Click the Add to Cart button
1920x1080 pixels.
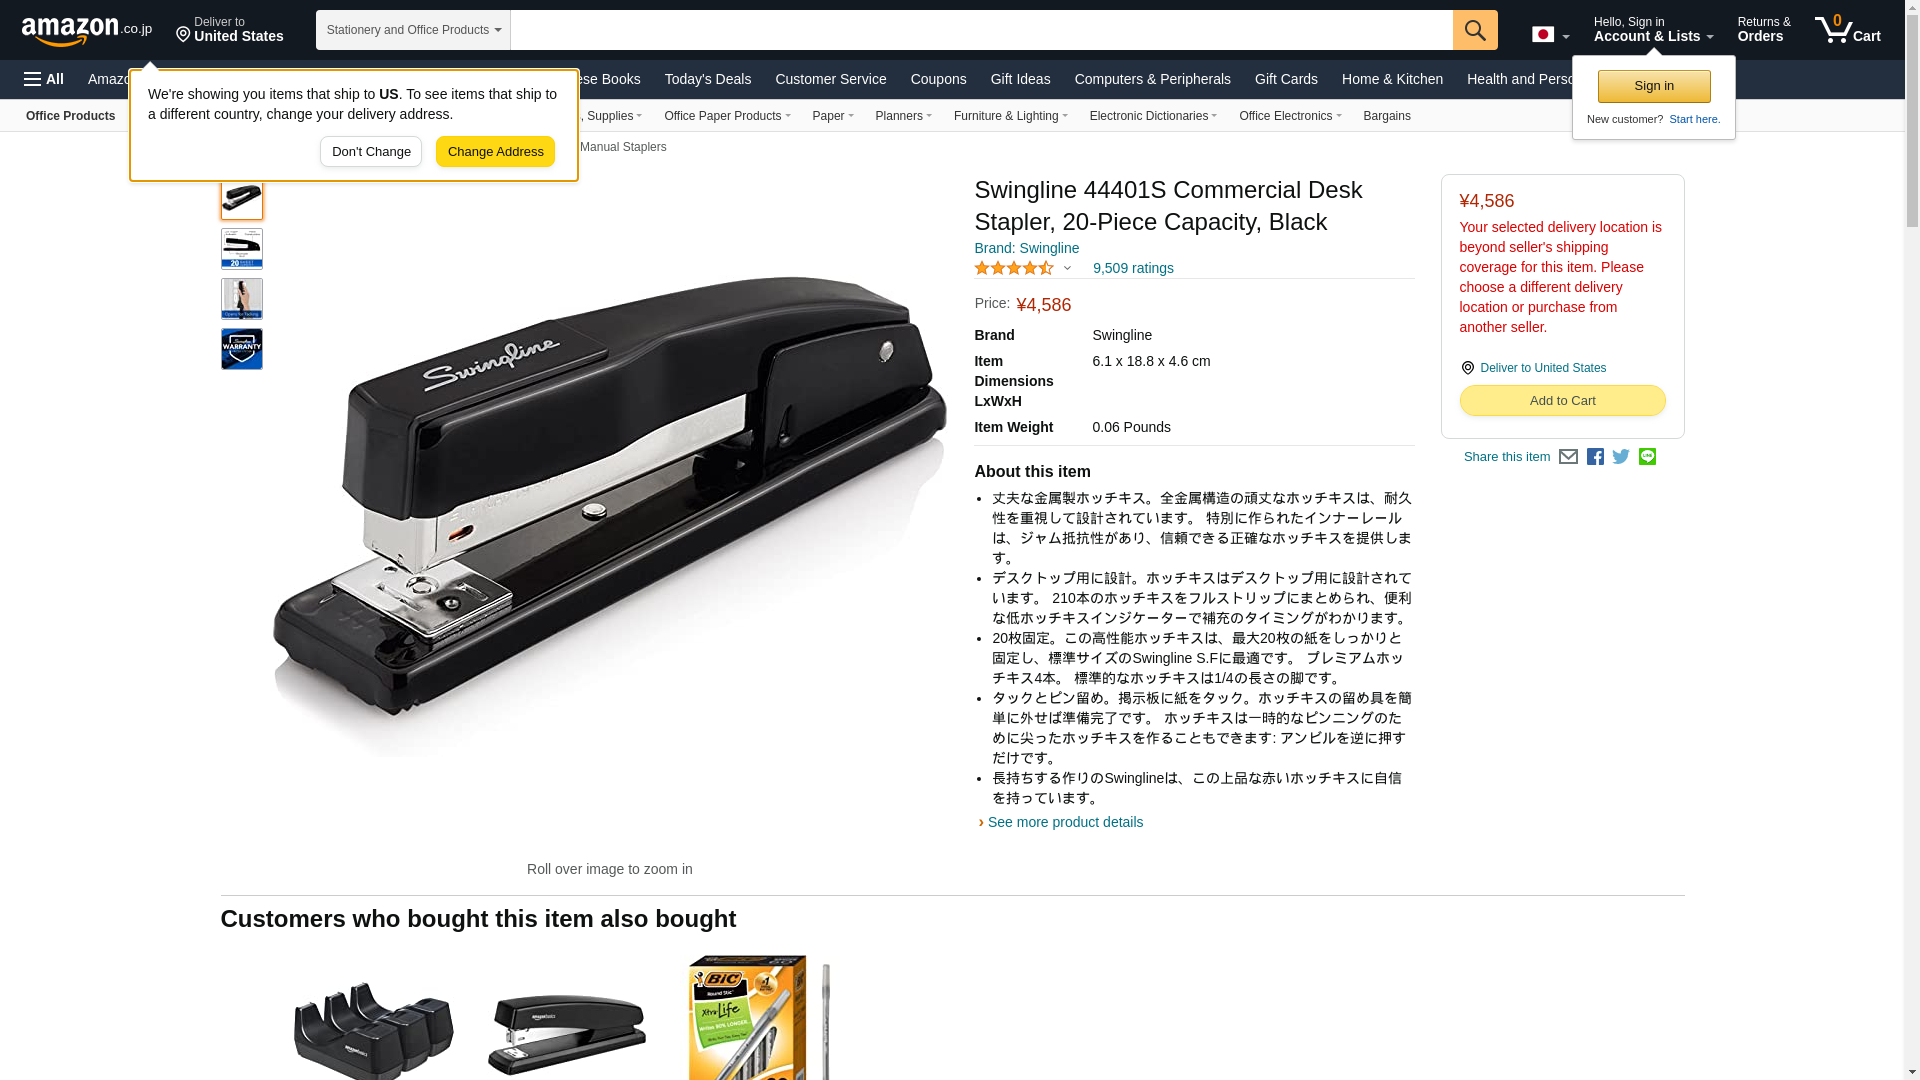1562,401
